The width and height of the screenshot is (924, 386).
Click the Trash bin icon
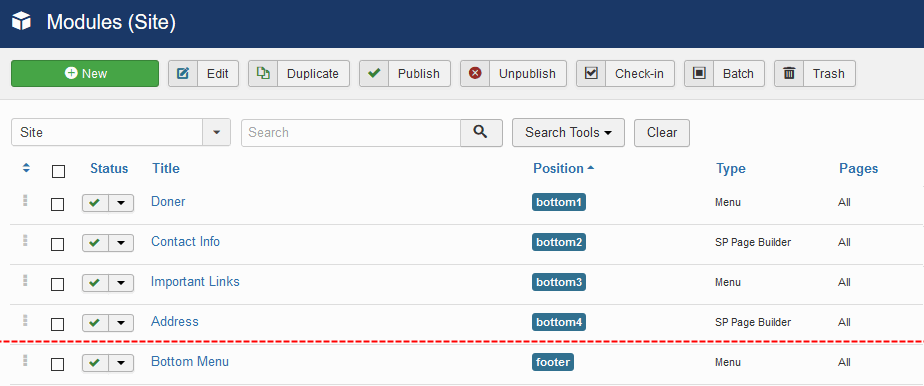coord(789,74)
